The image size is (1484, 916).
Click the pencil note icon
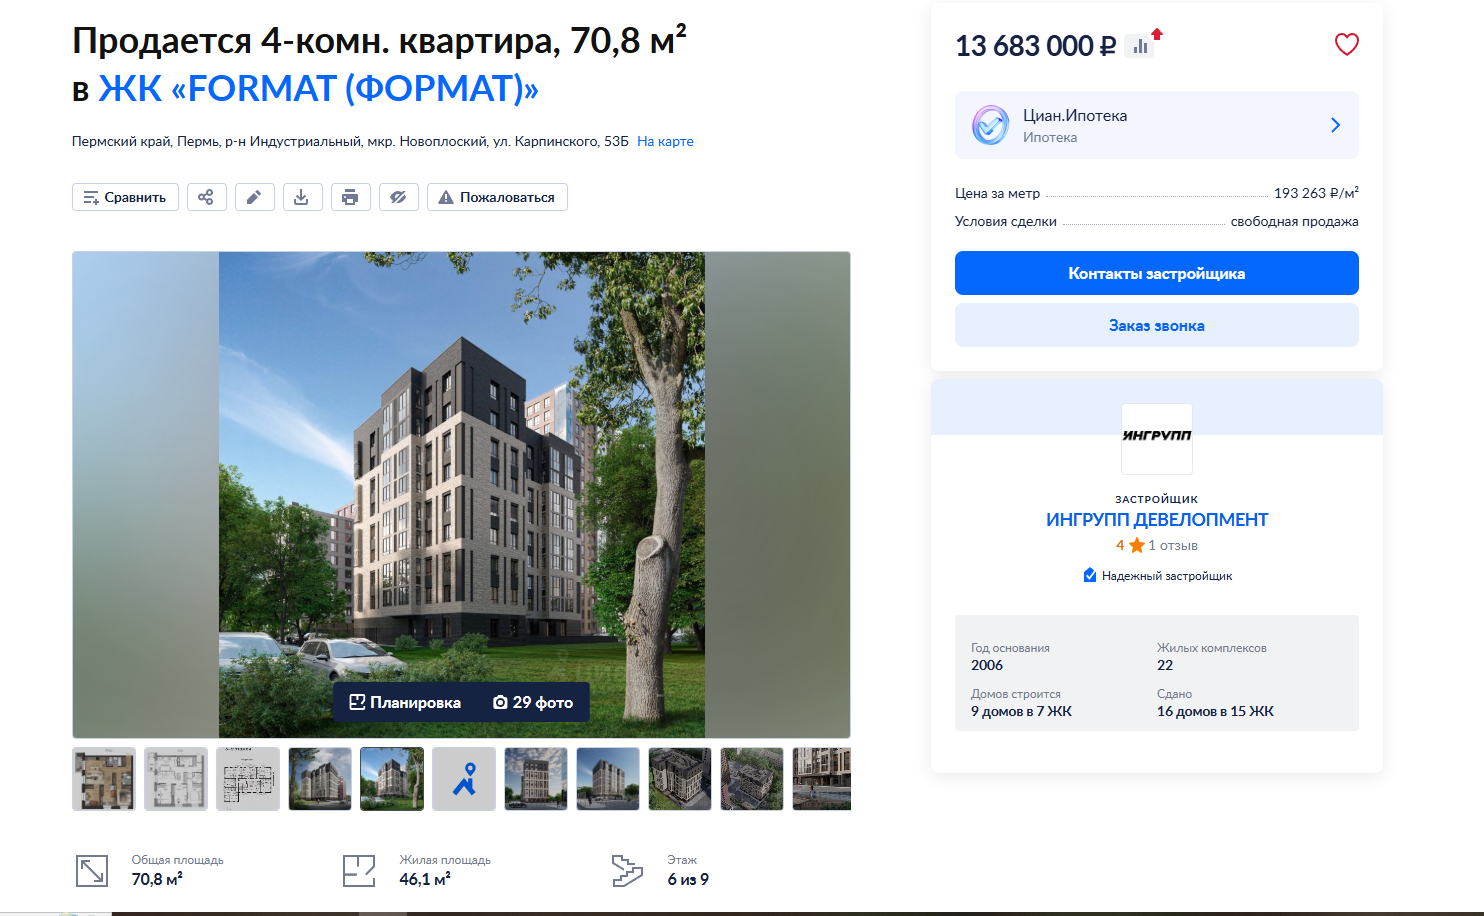click(x=254, y=197)
